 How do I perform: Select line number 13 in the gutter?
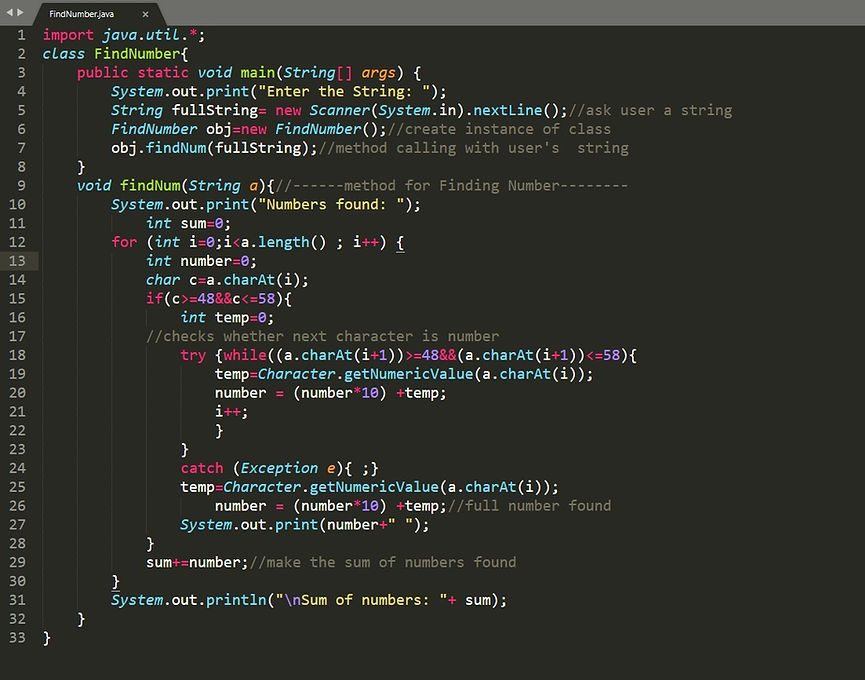click(17, 261)
